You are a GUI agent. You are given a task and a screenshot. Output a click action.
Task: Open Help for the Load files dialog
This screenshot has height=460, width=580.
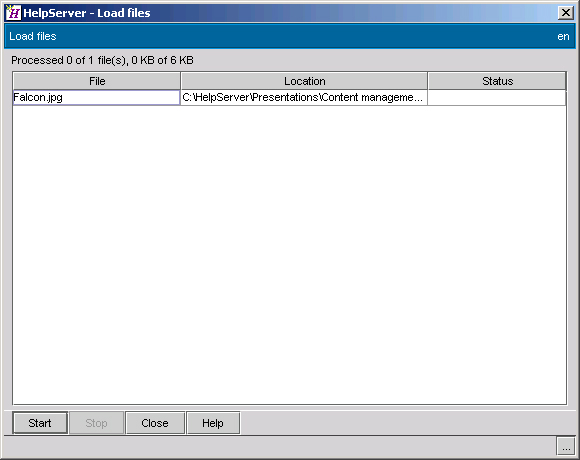[213, 423]
